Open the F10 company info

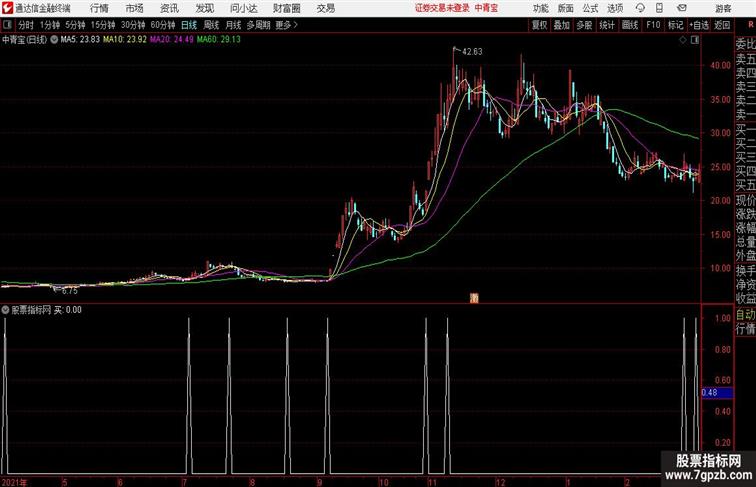pos(653,25)
